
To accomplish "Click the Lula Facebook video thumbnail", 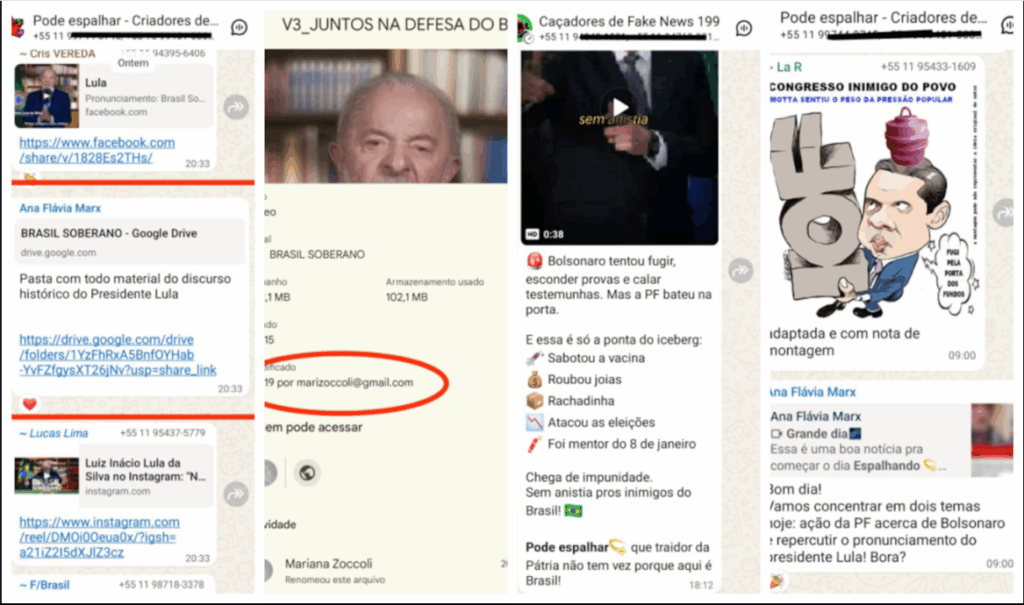I will pos(46,97).
